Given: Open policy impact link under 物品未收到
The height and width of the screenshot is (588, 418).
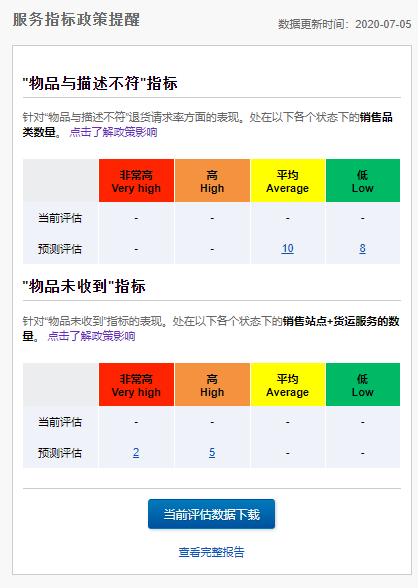Looking at the screenshot, I should click(x=91, y=336).
